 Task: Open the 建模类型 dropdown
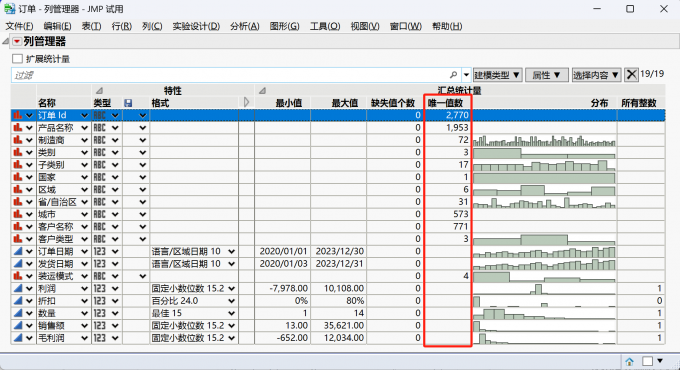497,75
